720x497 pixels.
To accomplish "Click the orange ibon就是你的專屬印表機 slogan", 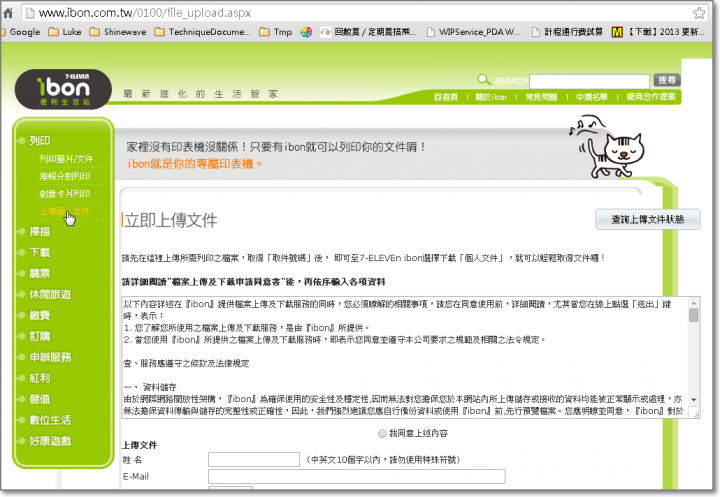I will (195, 164).
